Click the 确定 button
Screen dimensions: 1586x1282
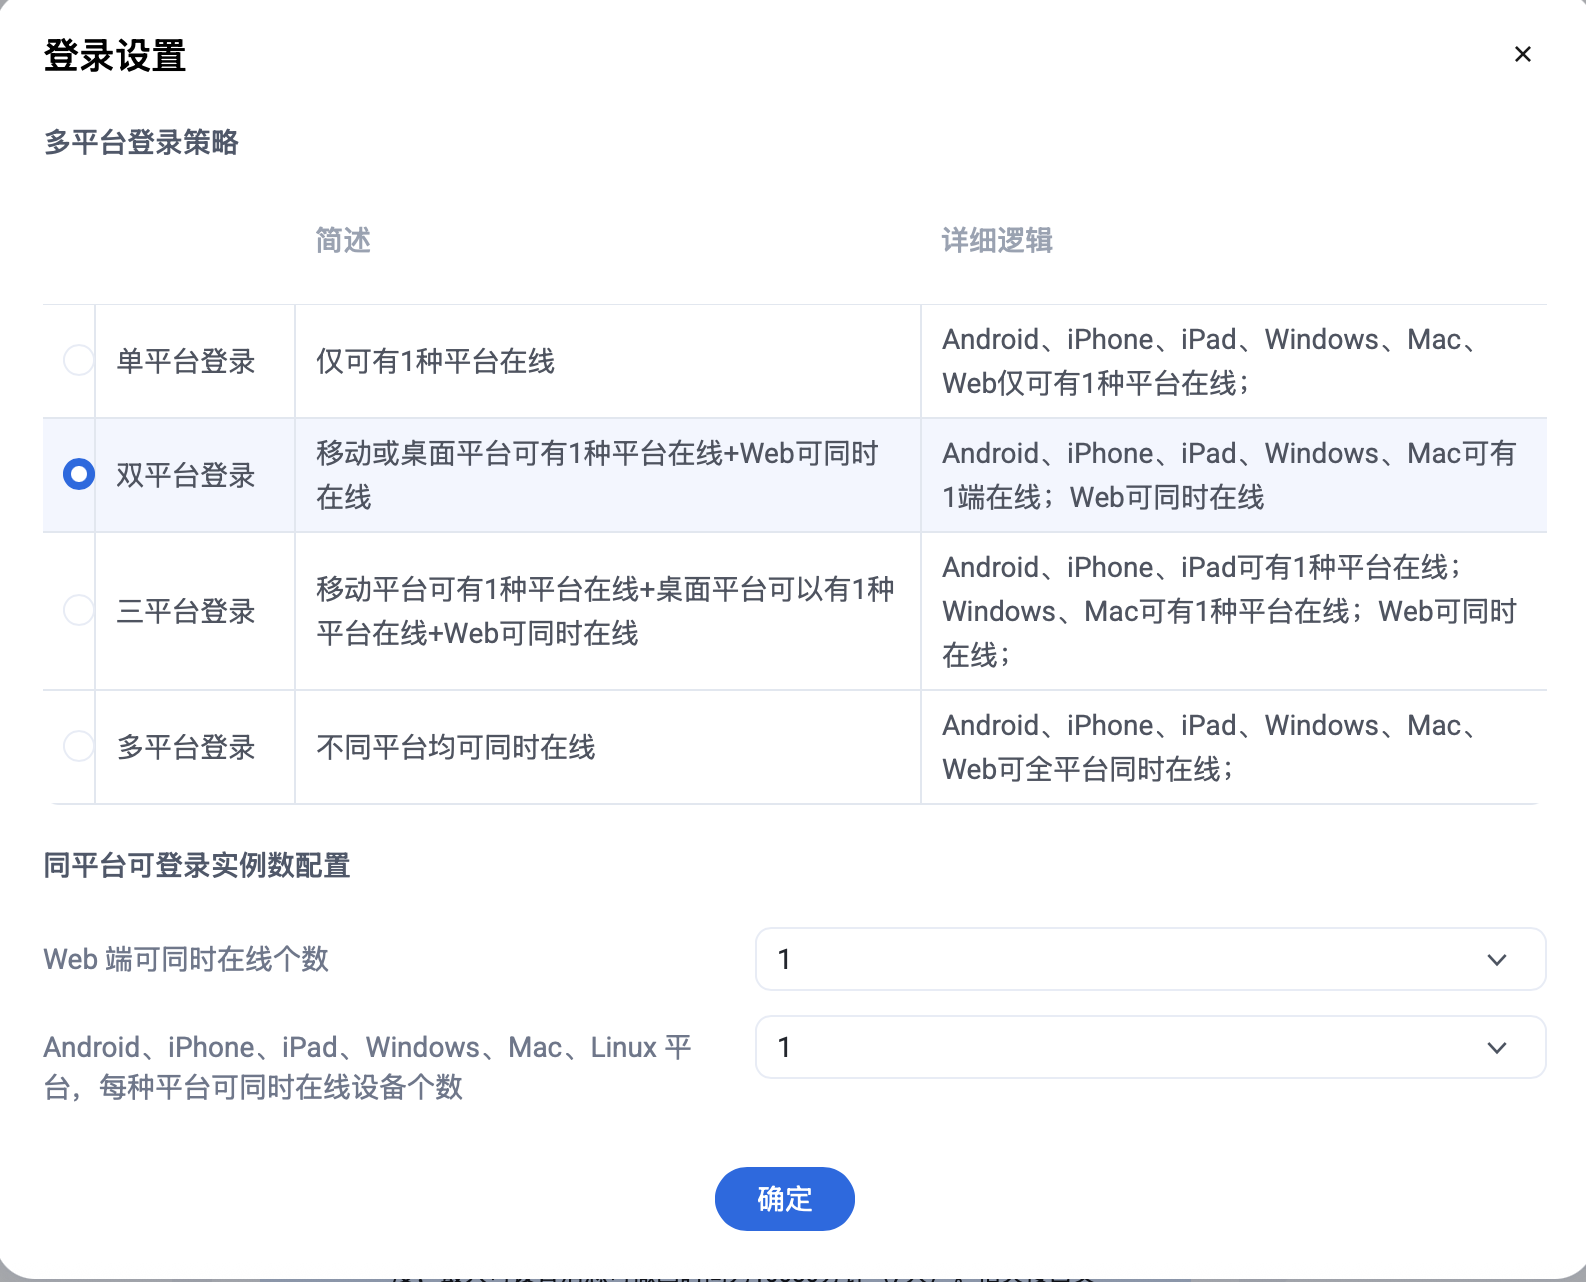click(784, 1199)
